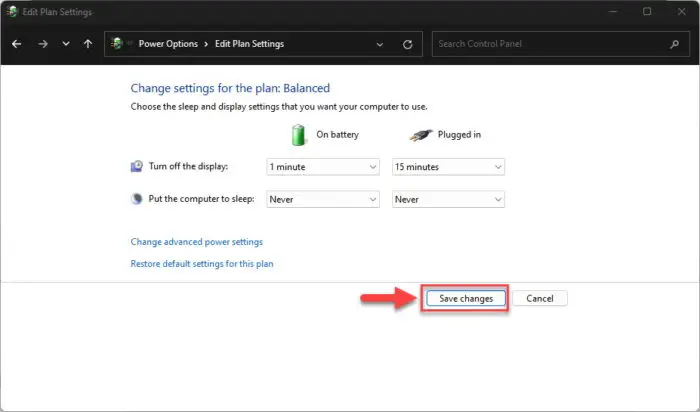This screenshot has width=700, height=412.
Task: Go forward with the right arrow
Action: (42, 44)
